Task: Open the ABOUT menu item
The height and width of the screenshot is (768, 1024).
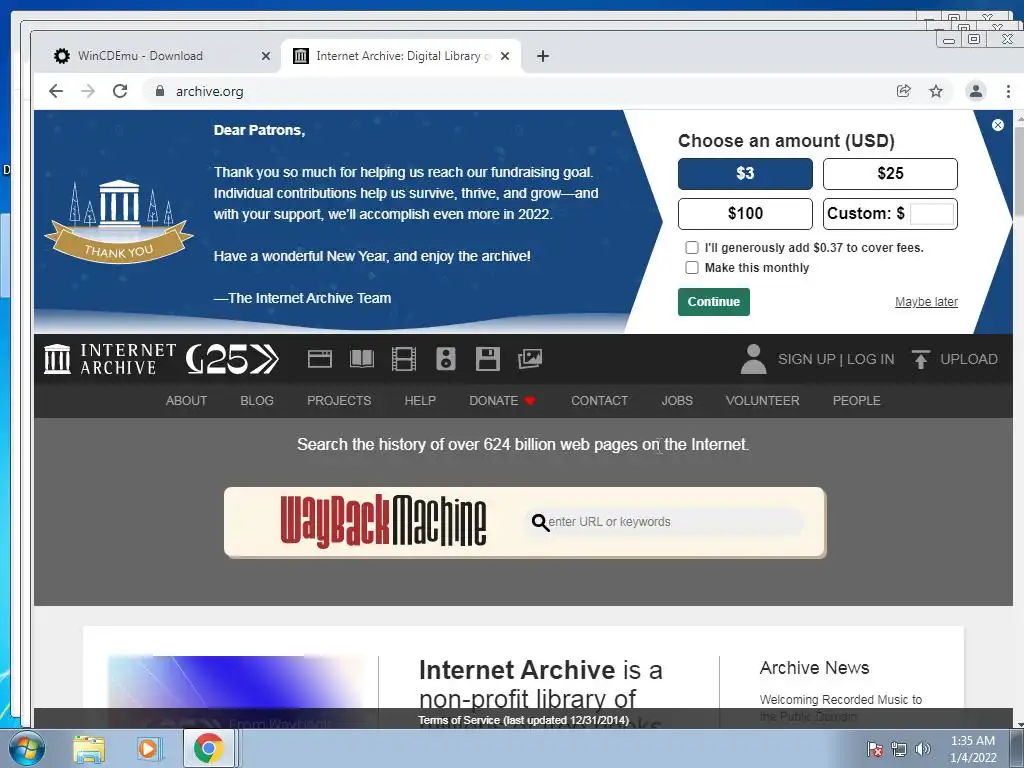Action: point(186,400)
